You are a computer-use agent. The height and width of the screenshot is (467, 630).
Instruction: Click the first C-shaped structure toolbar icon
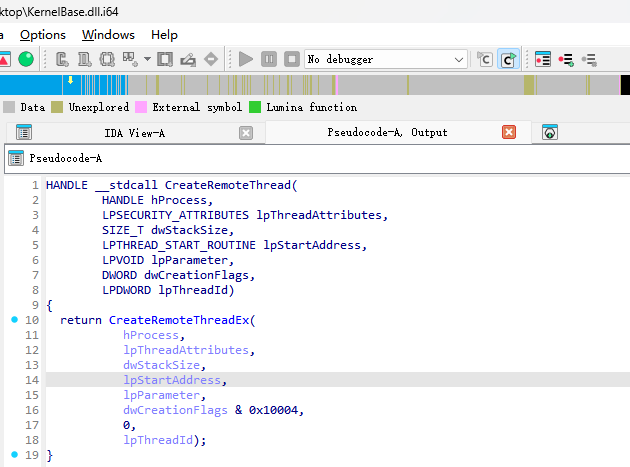click(62, 59)
